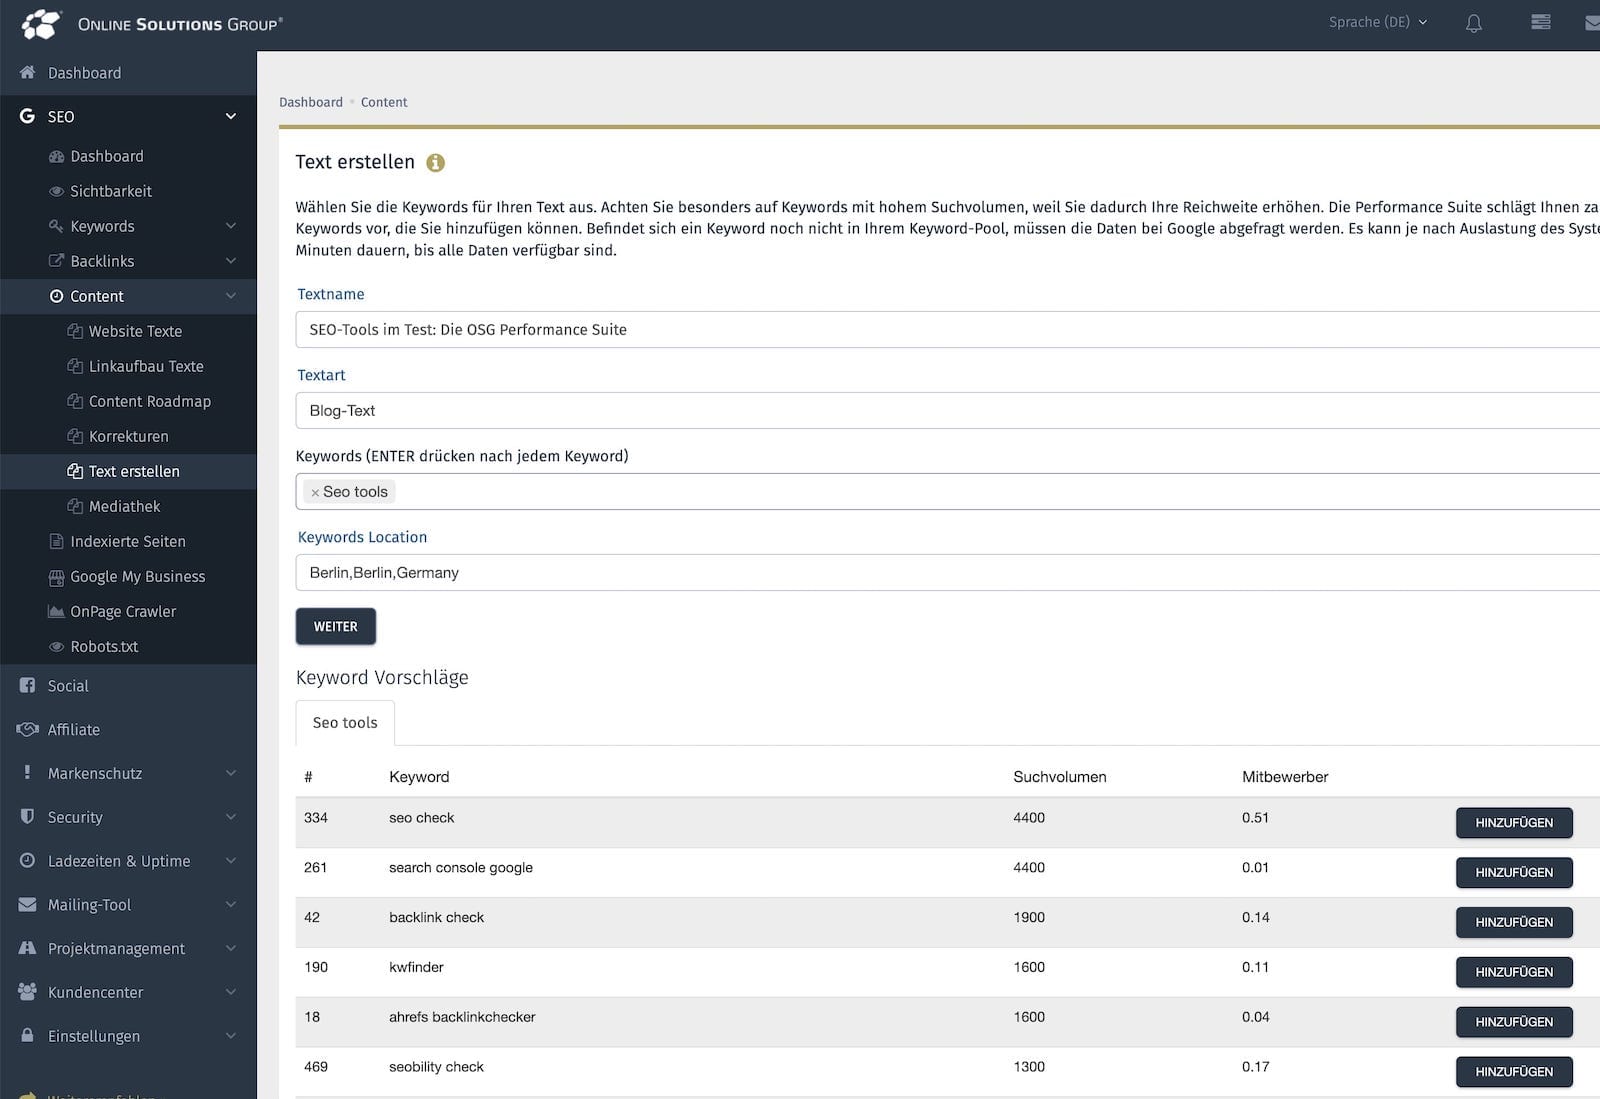Open the notifications bell icon
The image size is (1600, 1099).
tap(1473, 23)
